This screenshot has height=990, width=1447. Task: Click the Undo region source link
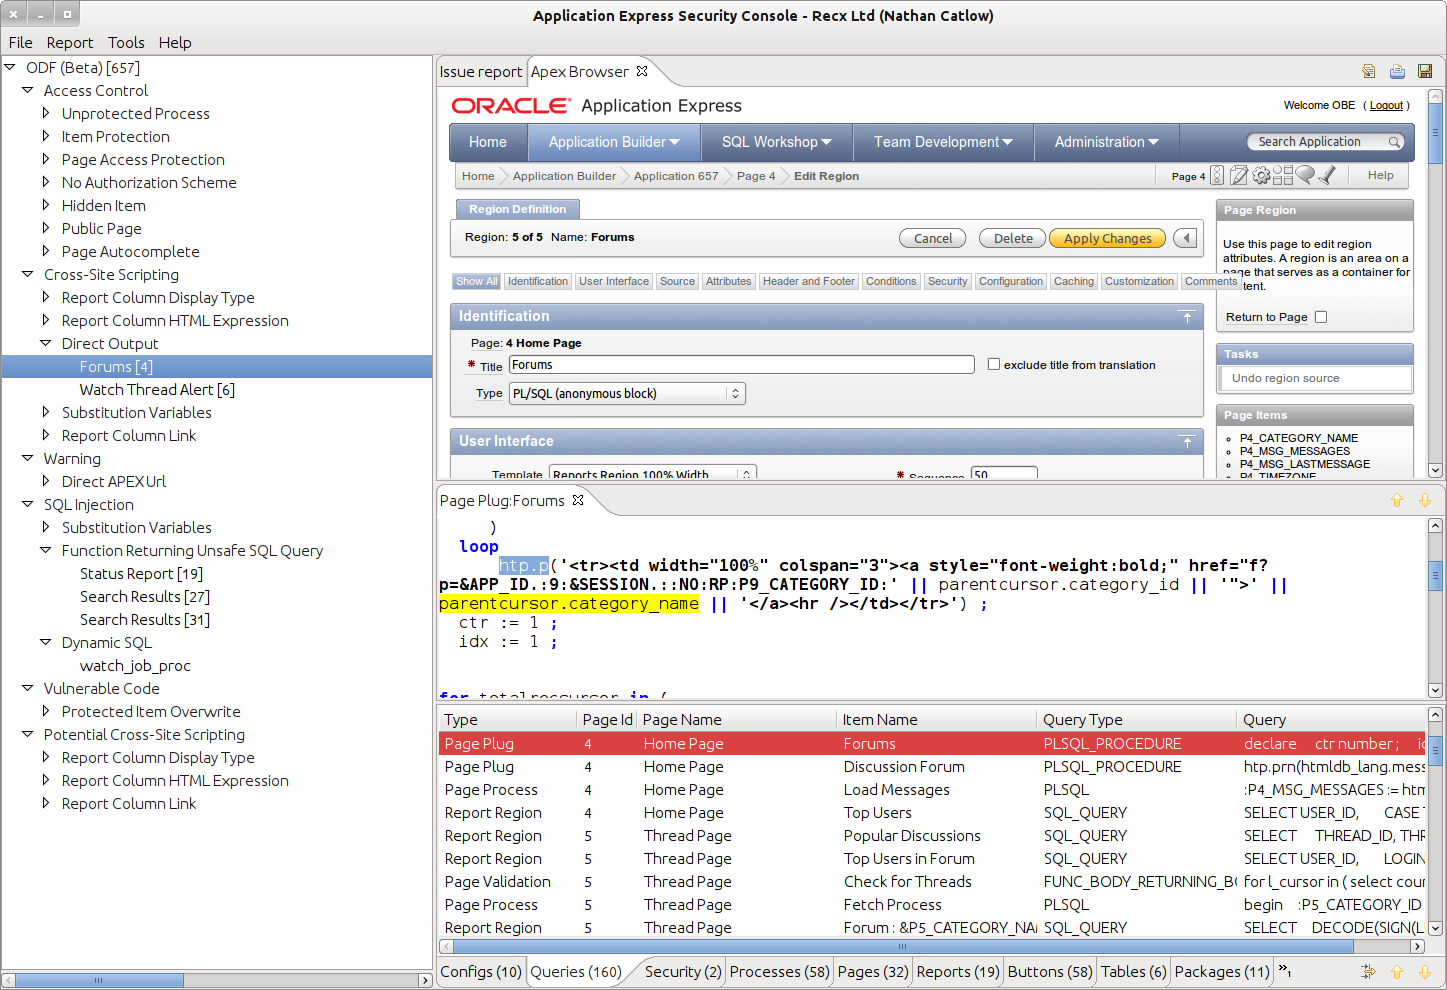click(x=1285, y=378)
